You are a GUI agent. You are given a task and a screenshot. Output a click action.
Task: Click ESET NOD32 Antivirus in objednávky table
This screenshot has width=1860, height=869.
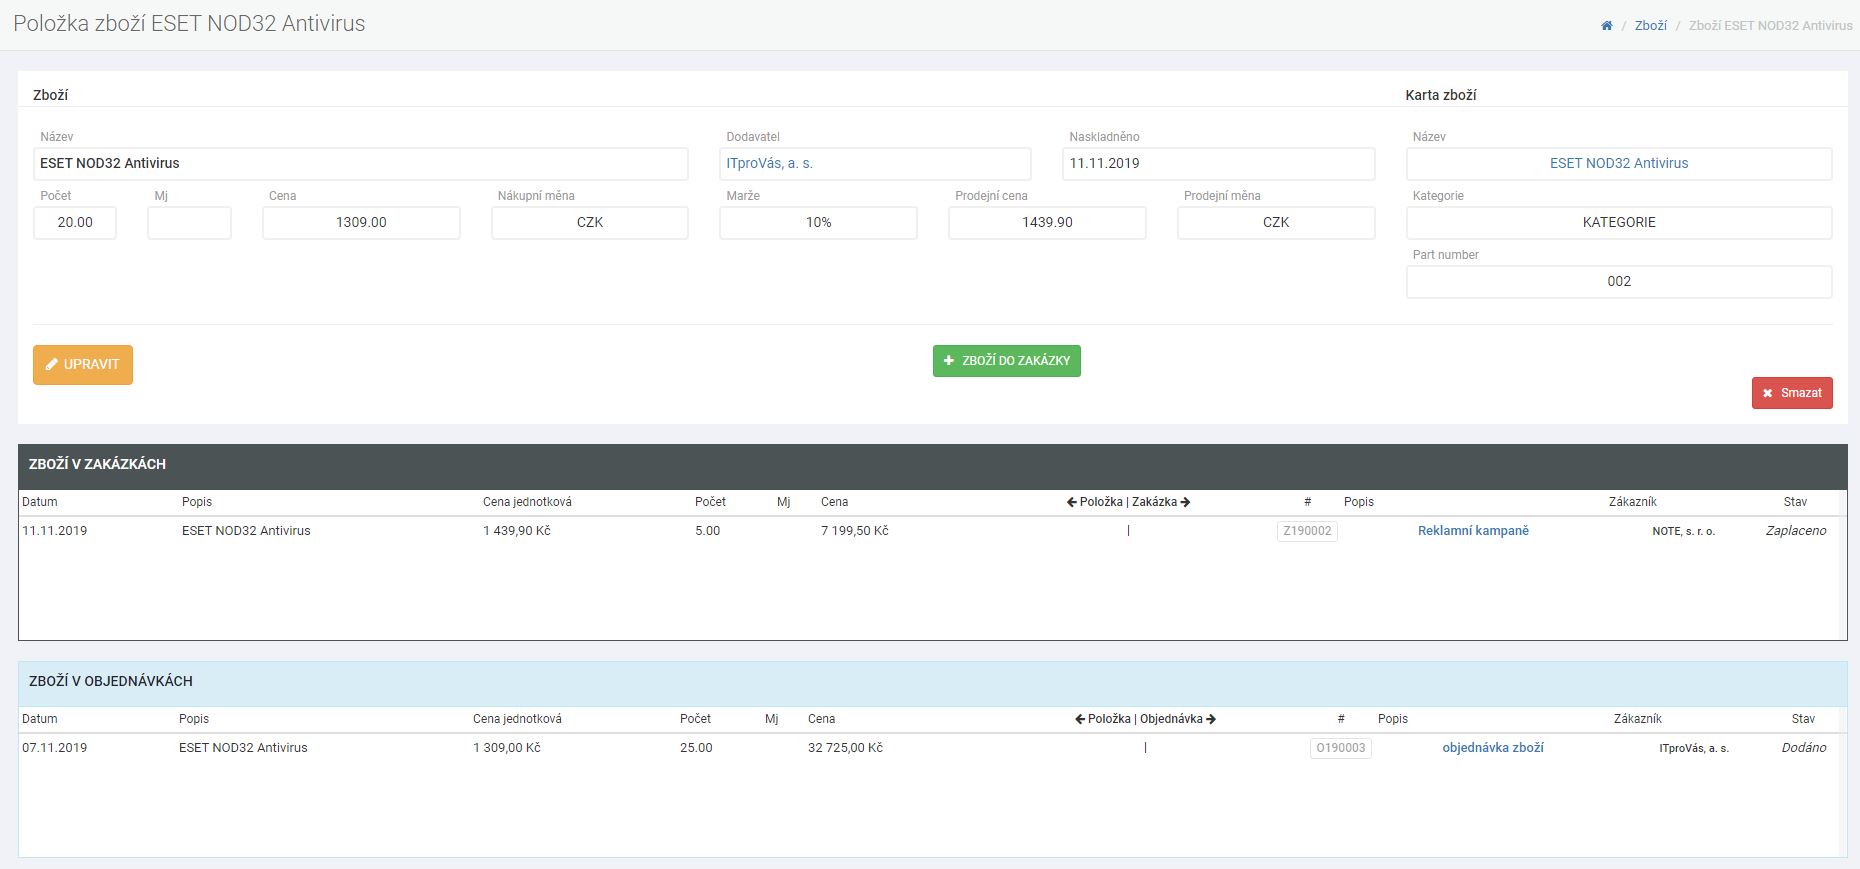coord(243,748)
